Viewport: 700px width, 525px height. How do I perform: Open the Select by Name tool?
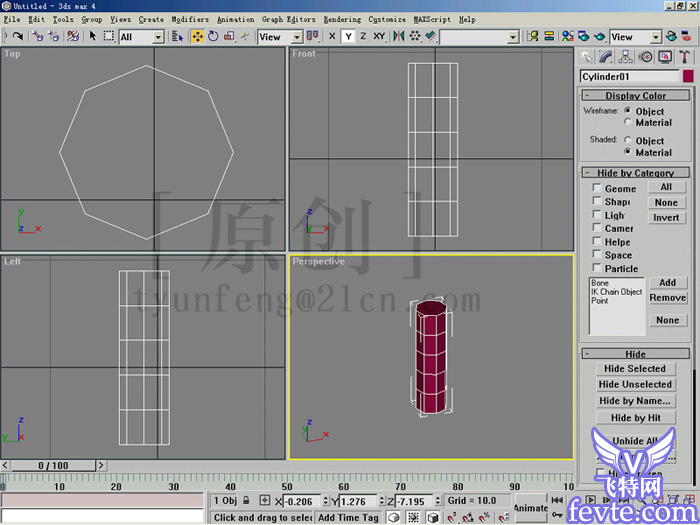tap(178, 36)
